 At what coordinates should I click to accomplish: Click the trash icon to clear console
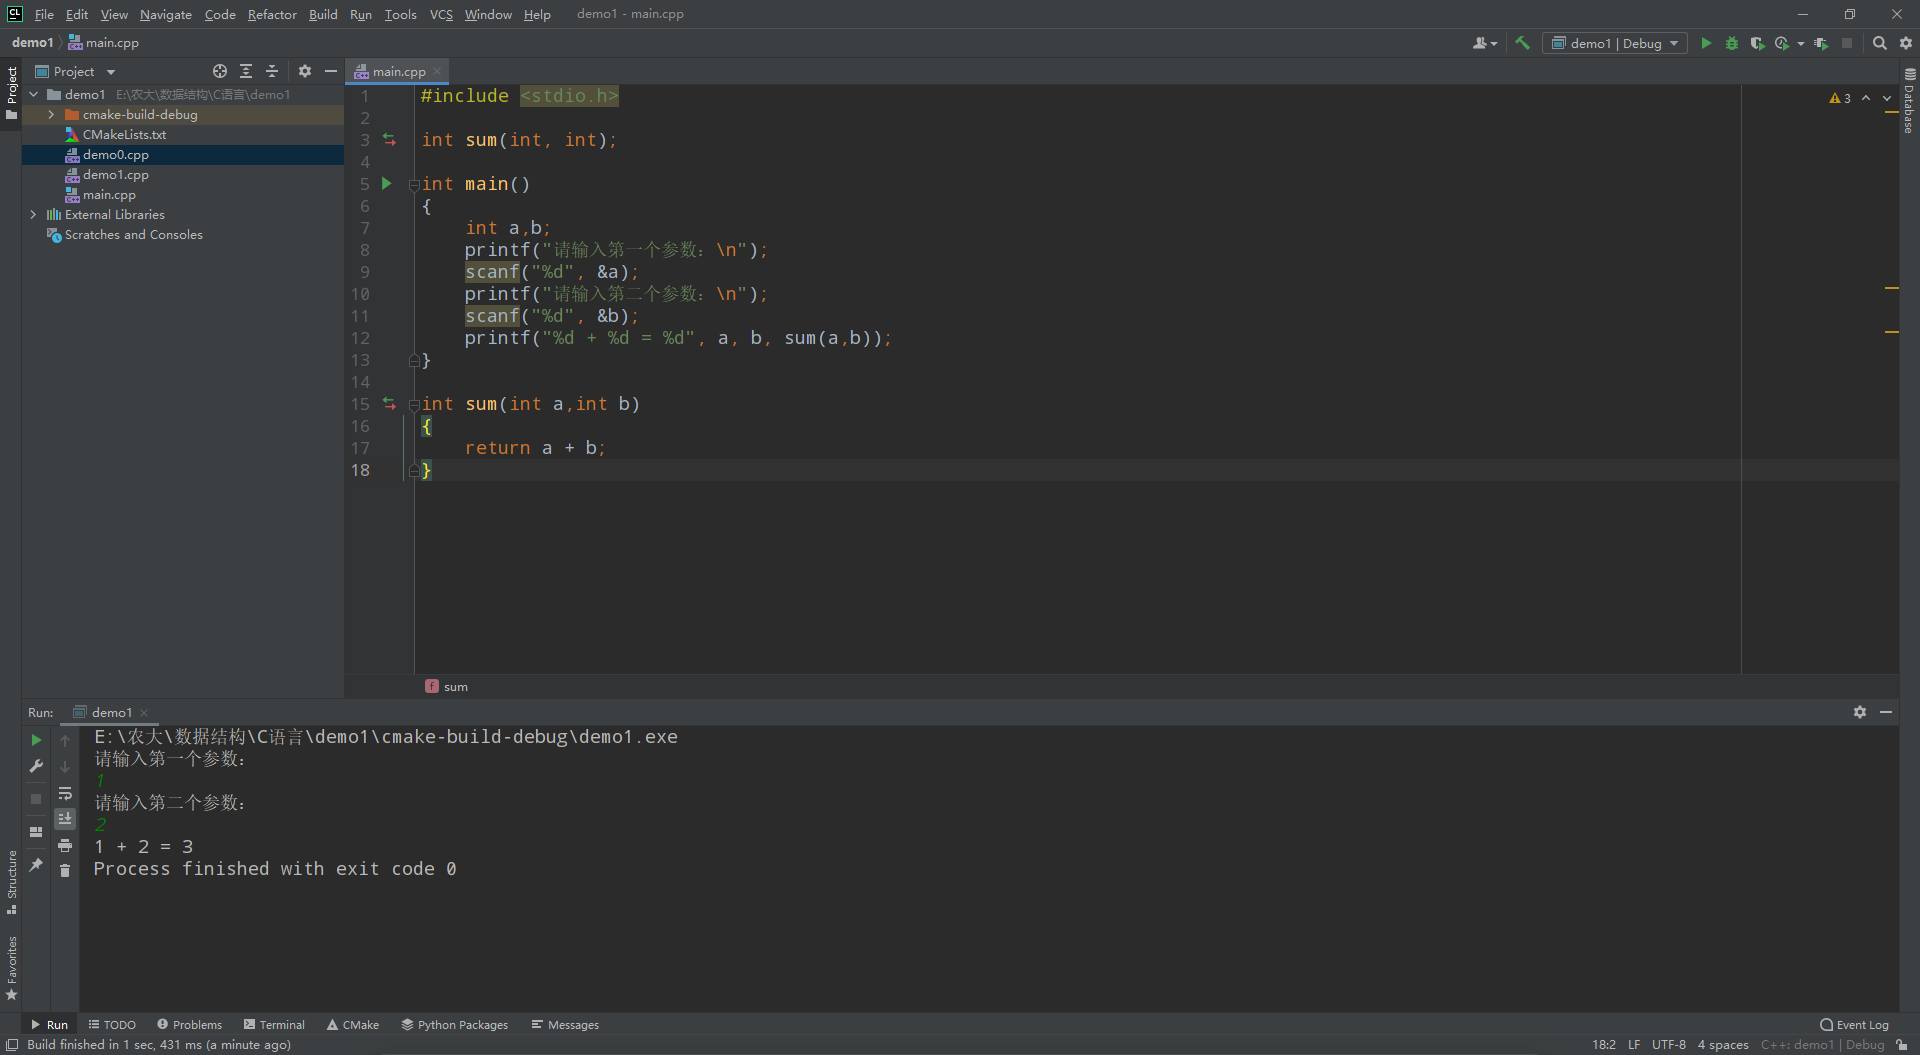point(65,871)
